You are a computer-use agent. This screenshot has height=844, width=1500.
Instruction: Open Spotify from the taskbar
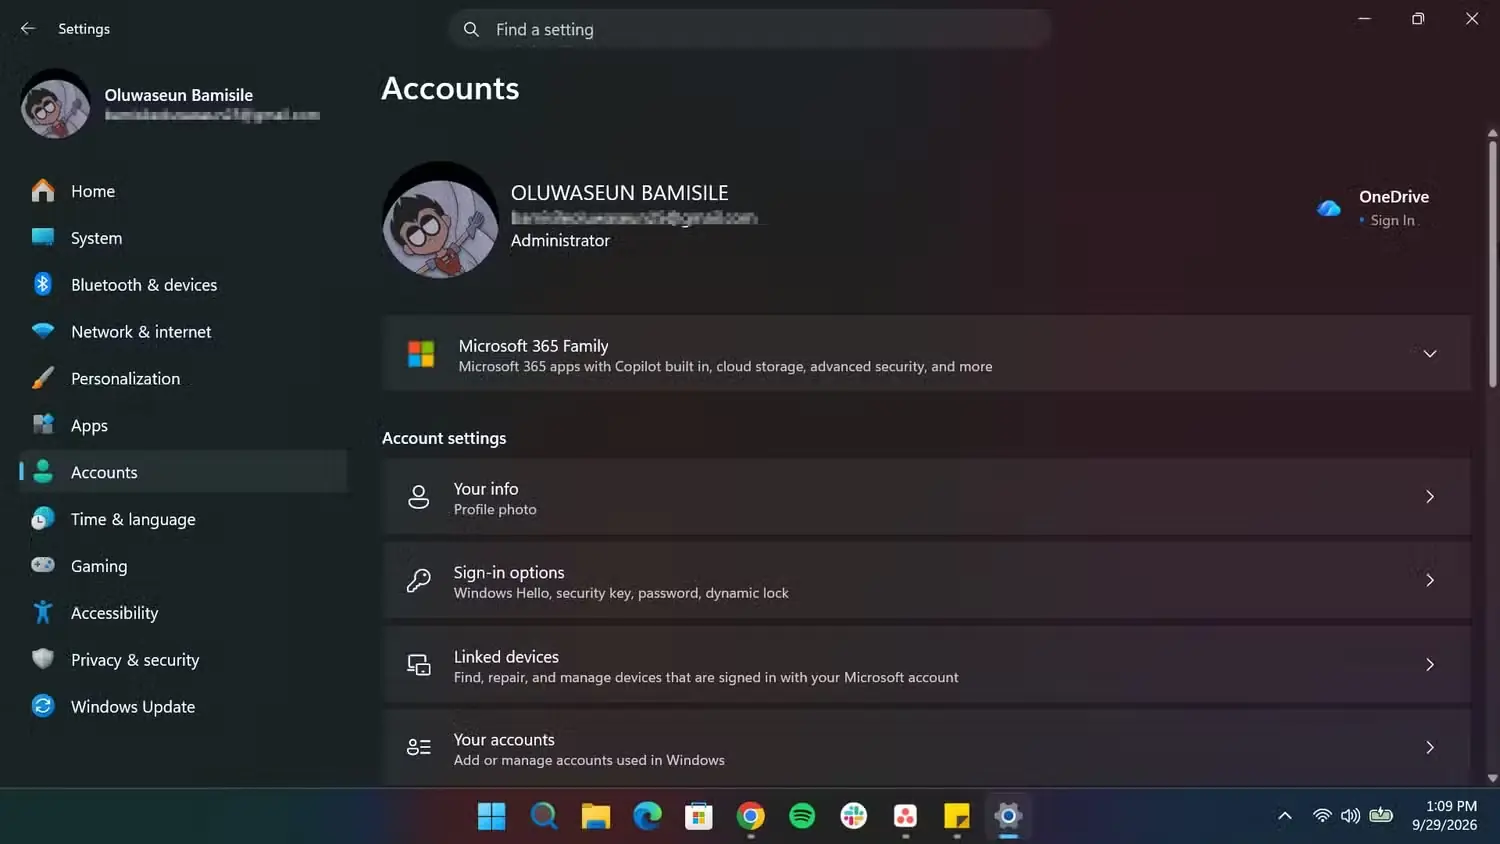click(802, 816)
